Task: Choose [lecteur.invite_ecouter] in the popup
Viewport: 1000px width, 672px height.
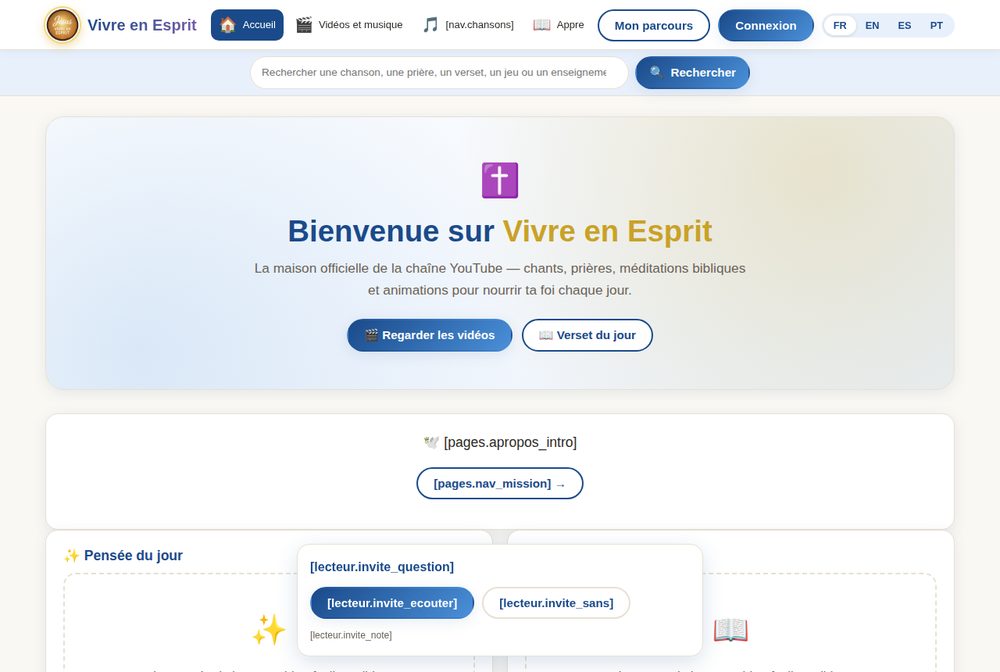Action: (x=392, y=603)
